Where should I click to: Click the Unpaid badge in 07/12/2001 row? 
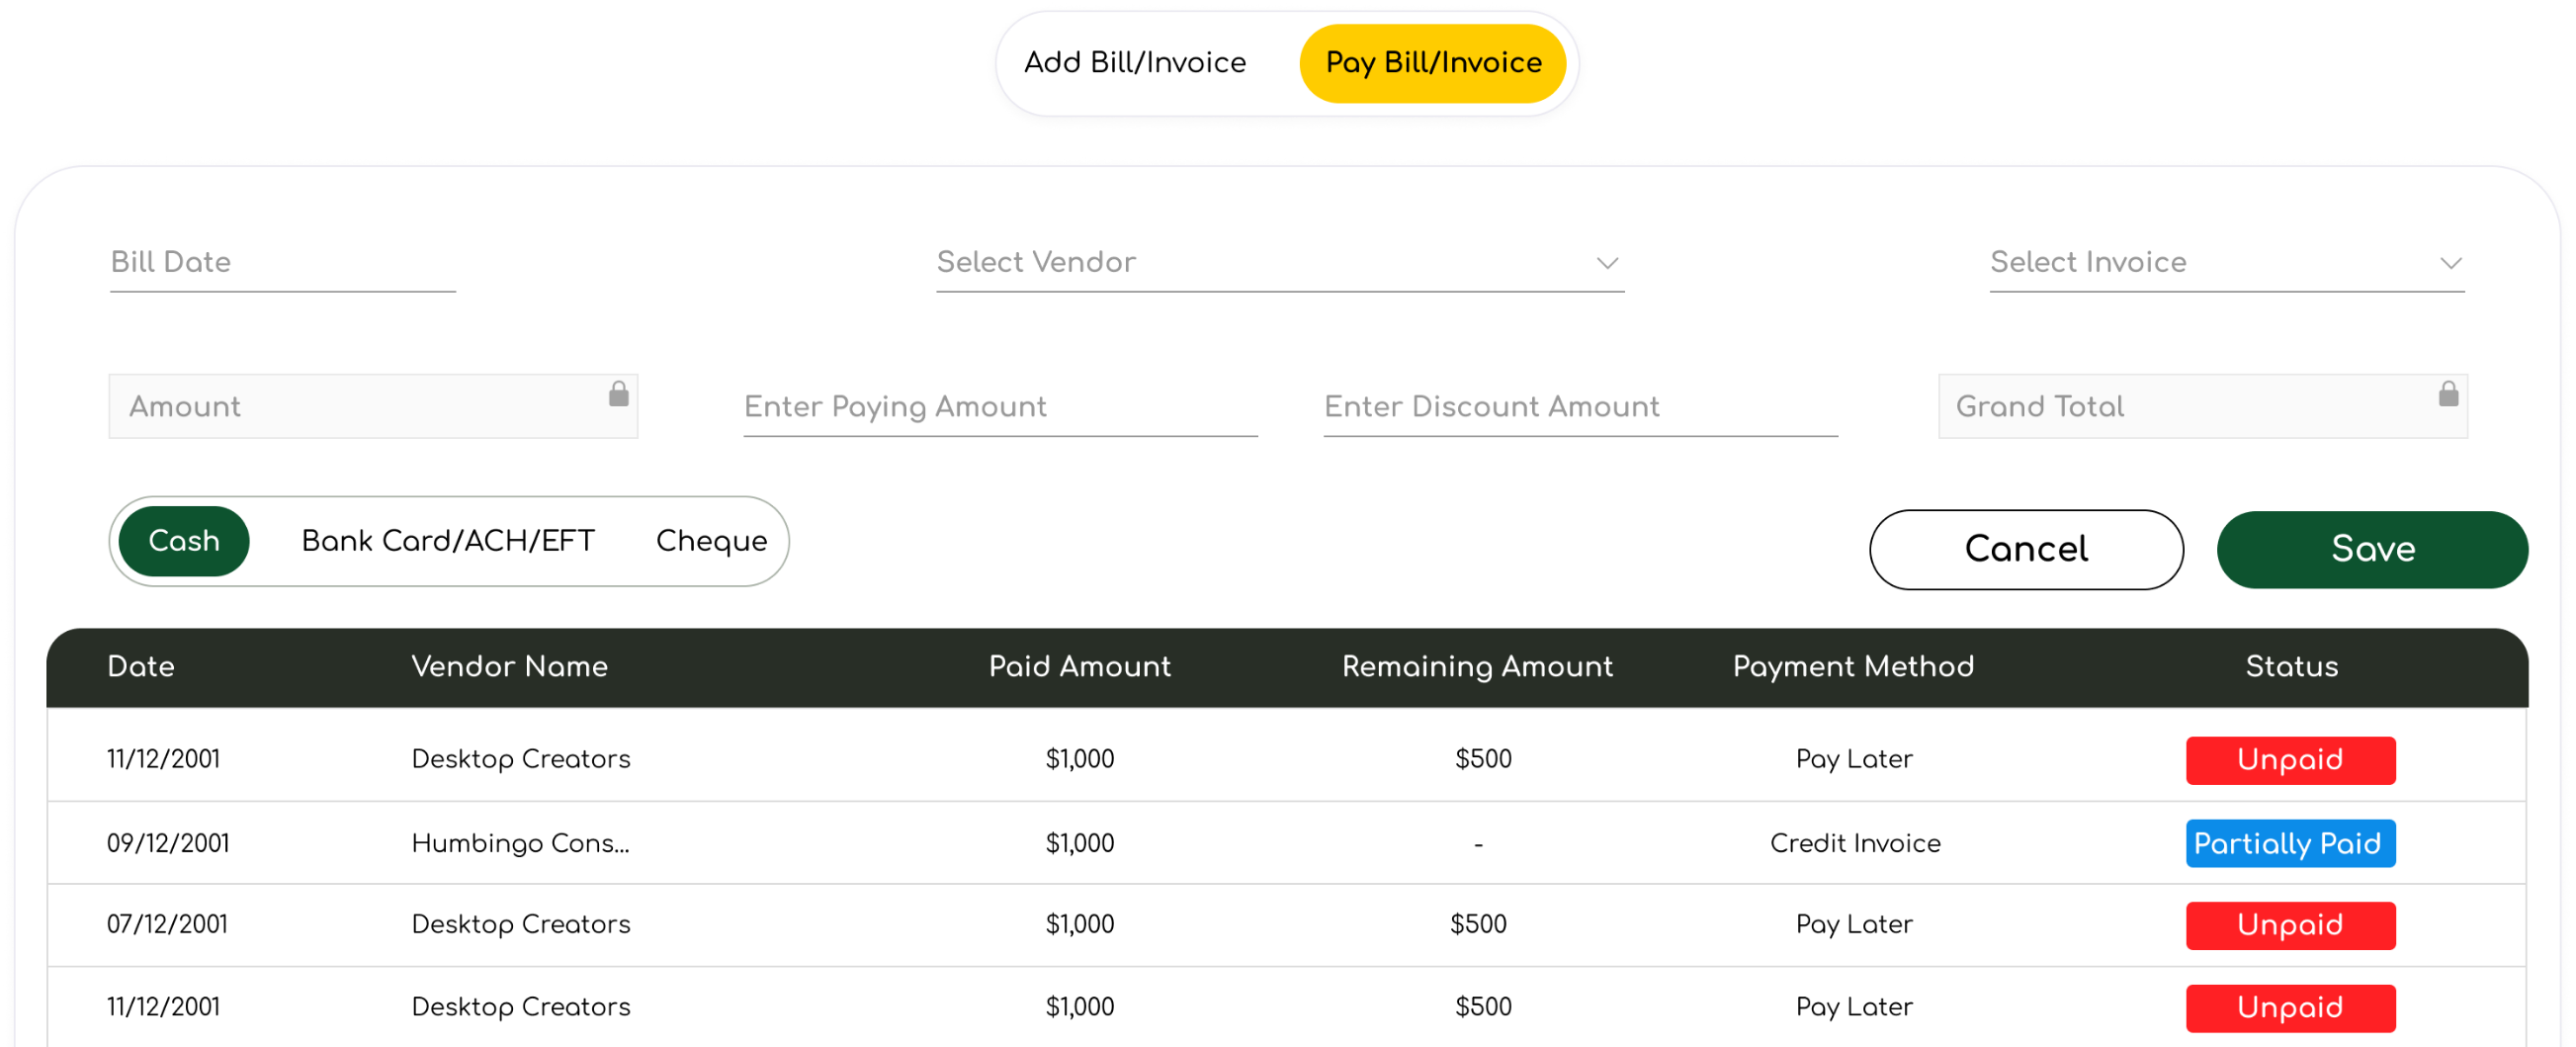tap(2290, 925)
